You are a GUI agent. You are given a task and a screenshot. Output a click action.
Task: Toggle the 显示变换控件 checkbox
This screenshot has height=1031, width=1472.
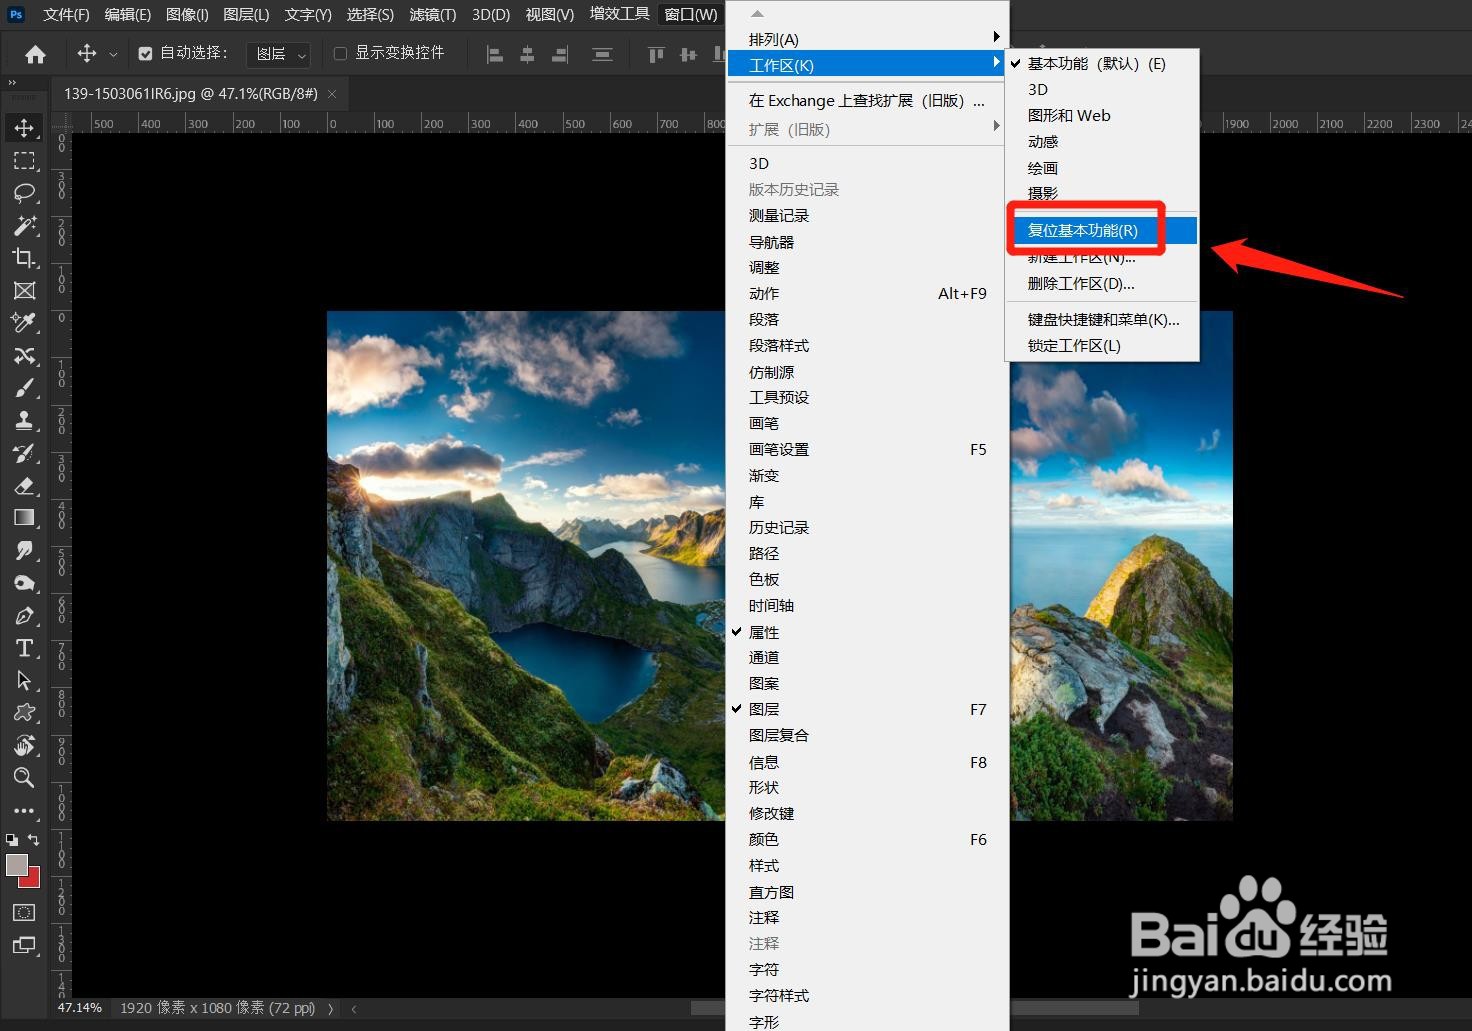(340, 53)
